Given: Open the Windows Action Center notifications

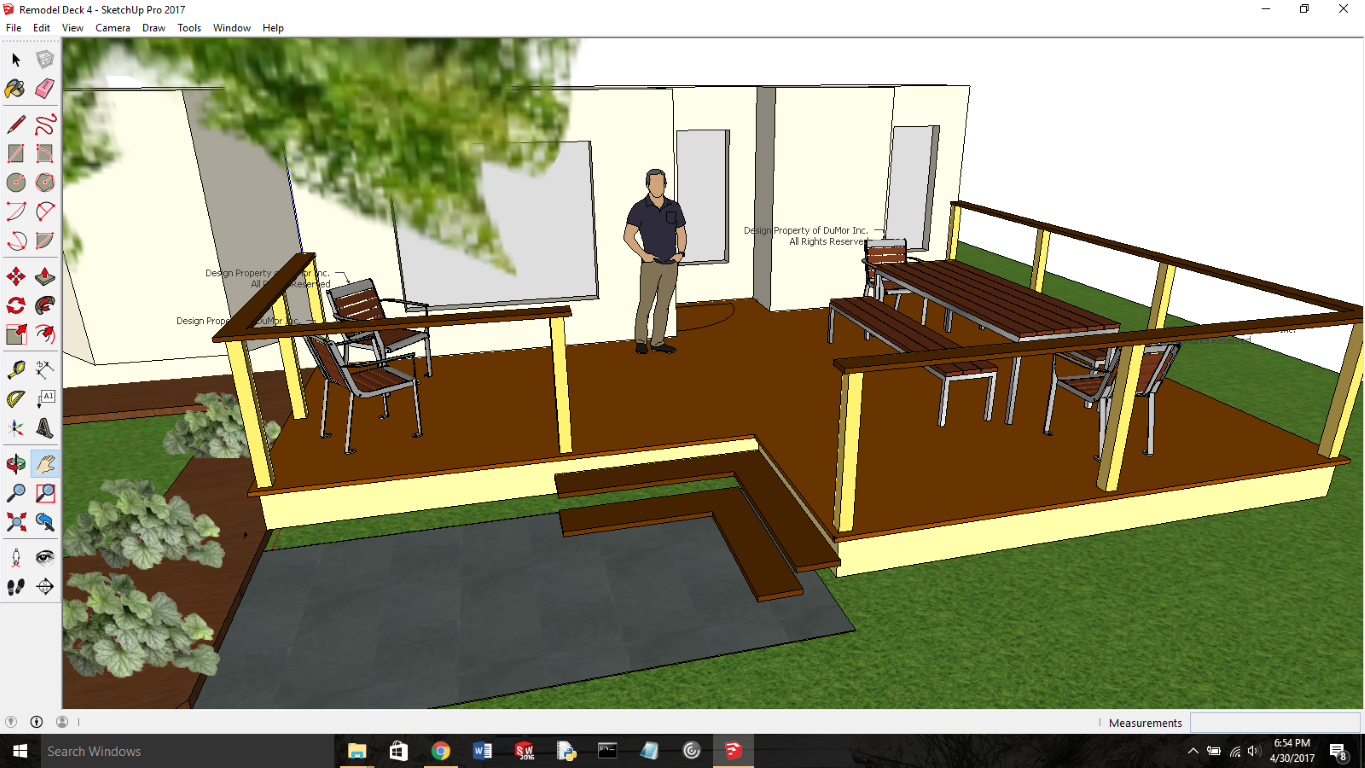Looking at the screenshot, I should (1338, 751).
